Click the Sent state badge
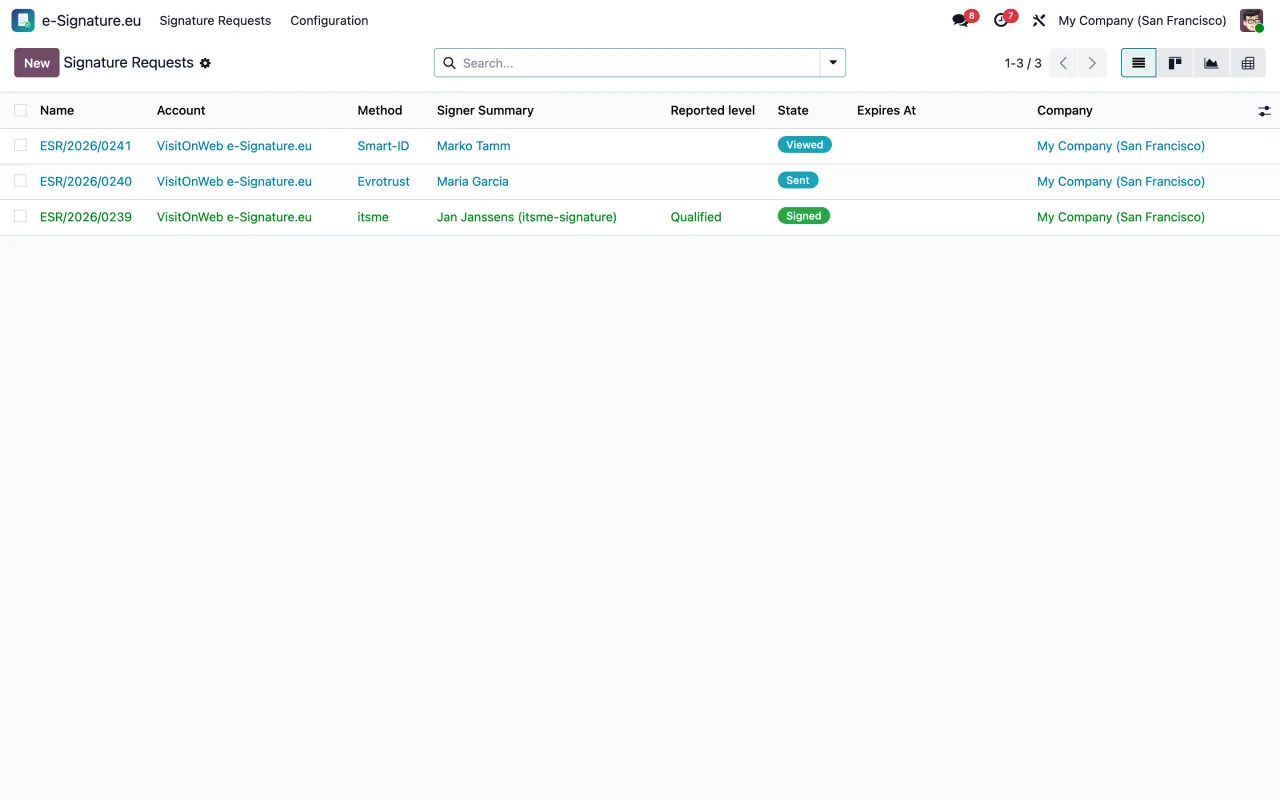Screen dimensions: 1280x800 click(x=798, y=180)
